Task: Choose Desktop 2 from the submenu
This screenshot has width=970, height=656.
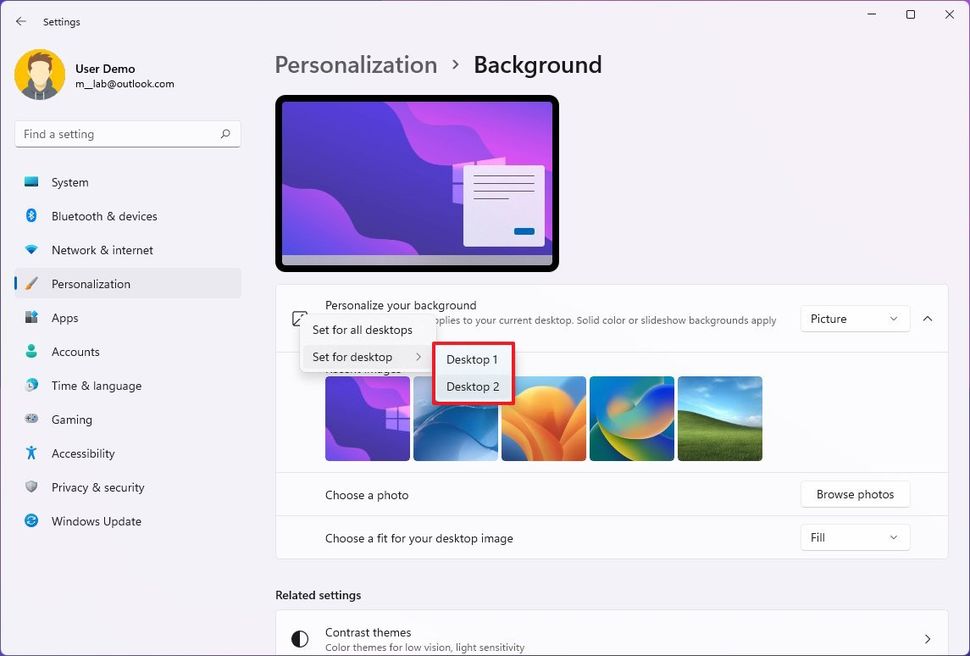Action: pyautogui.click(x=472, y=387)
